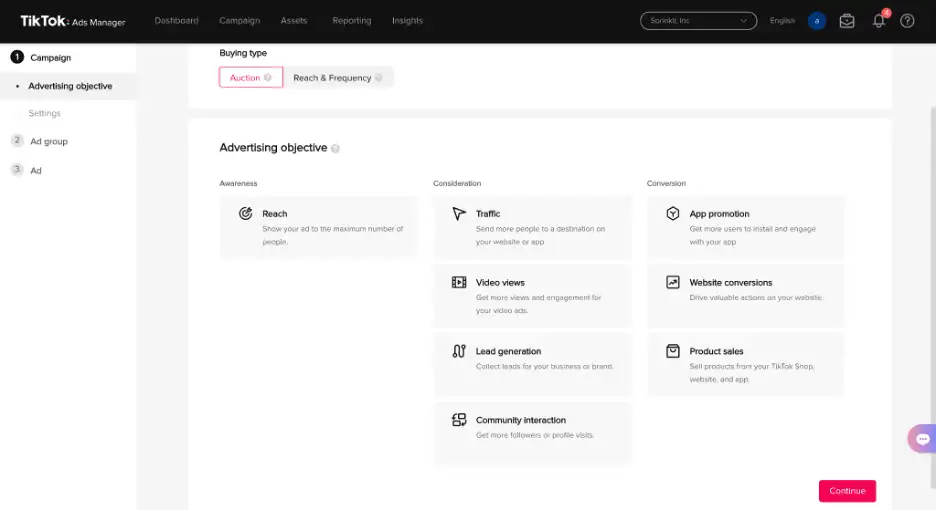936x510 pixels.
Task: Select Settings in sidebar
Action: (x=44, y=113)
